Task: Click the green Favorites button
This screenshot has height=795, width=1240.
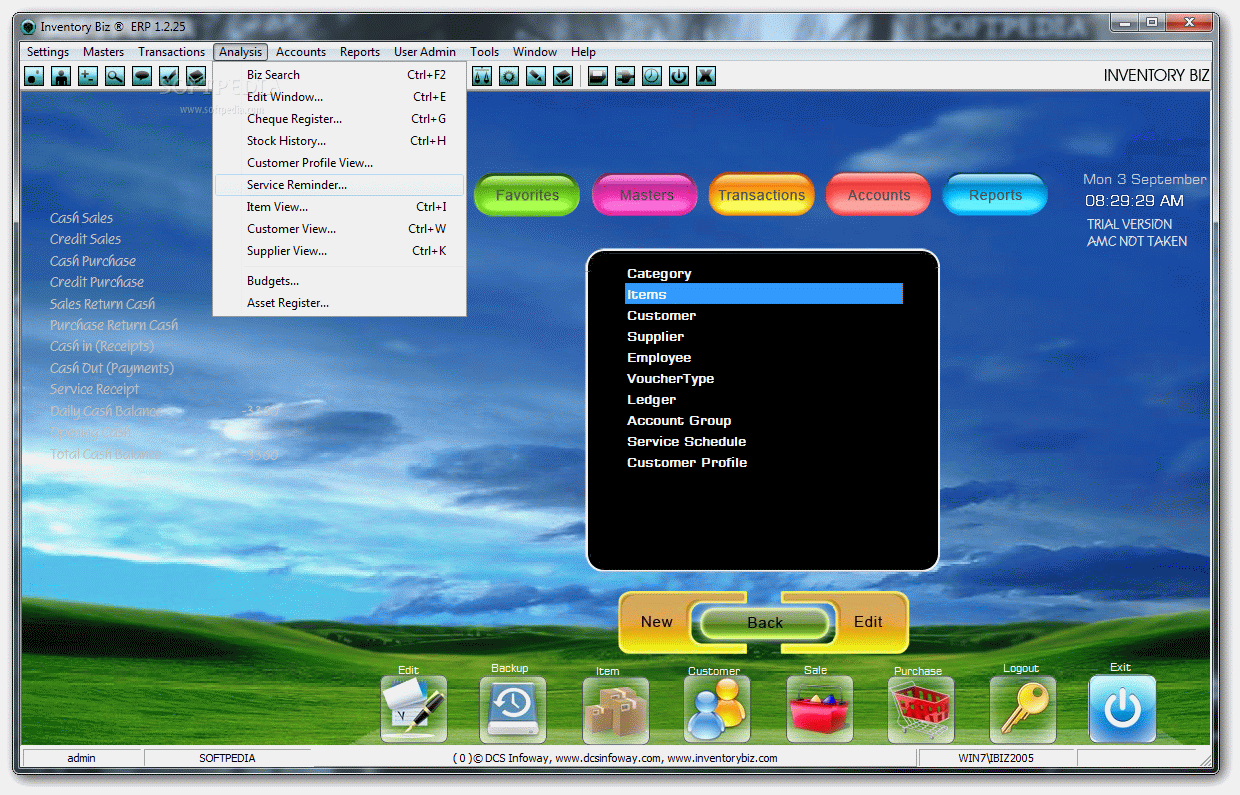Action: pos(527,195)
